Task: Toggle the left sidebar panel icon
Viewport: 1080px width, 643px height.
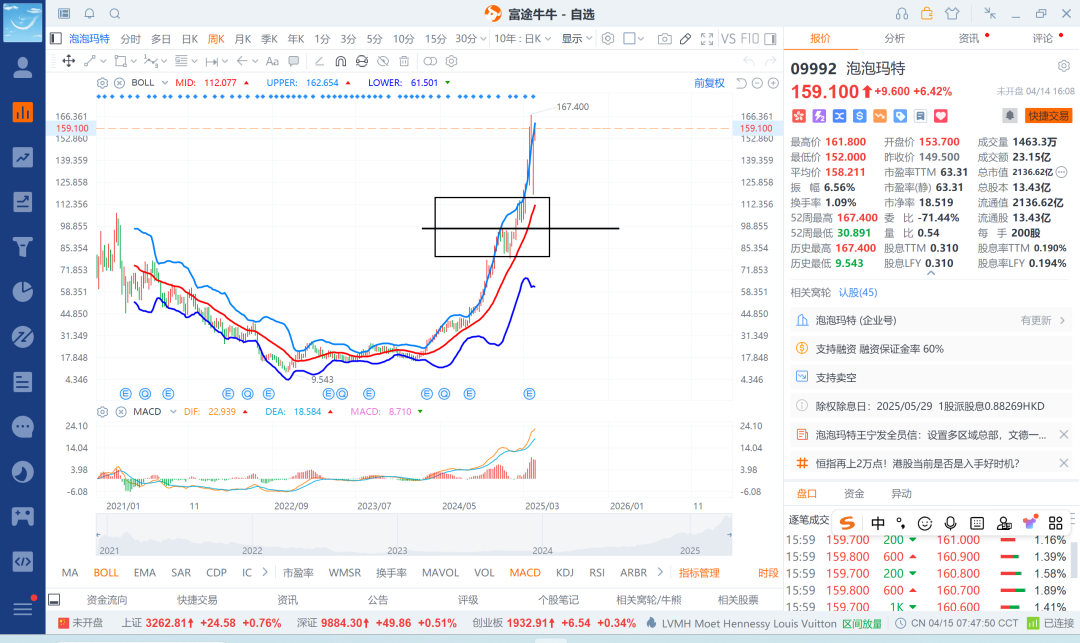Action: (x=56, y=39)
